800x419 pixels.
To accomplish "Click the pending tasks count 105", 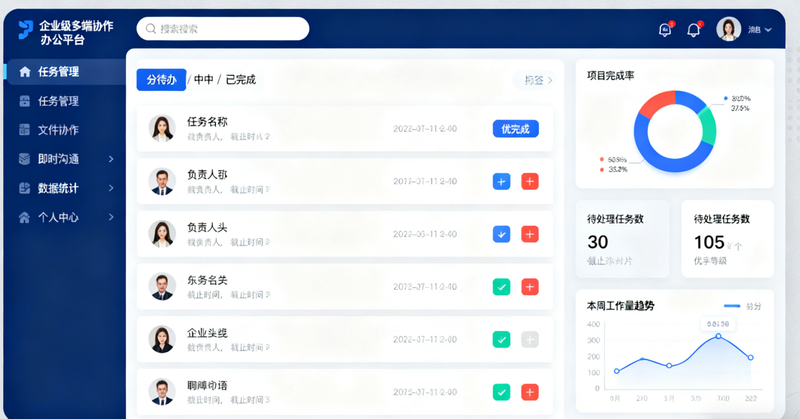I will 709,242.
